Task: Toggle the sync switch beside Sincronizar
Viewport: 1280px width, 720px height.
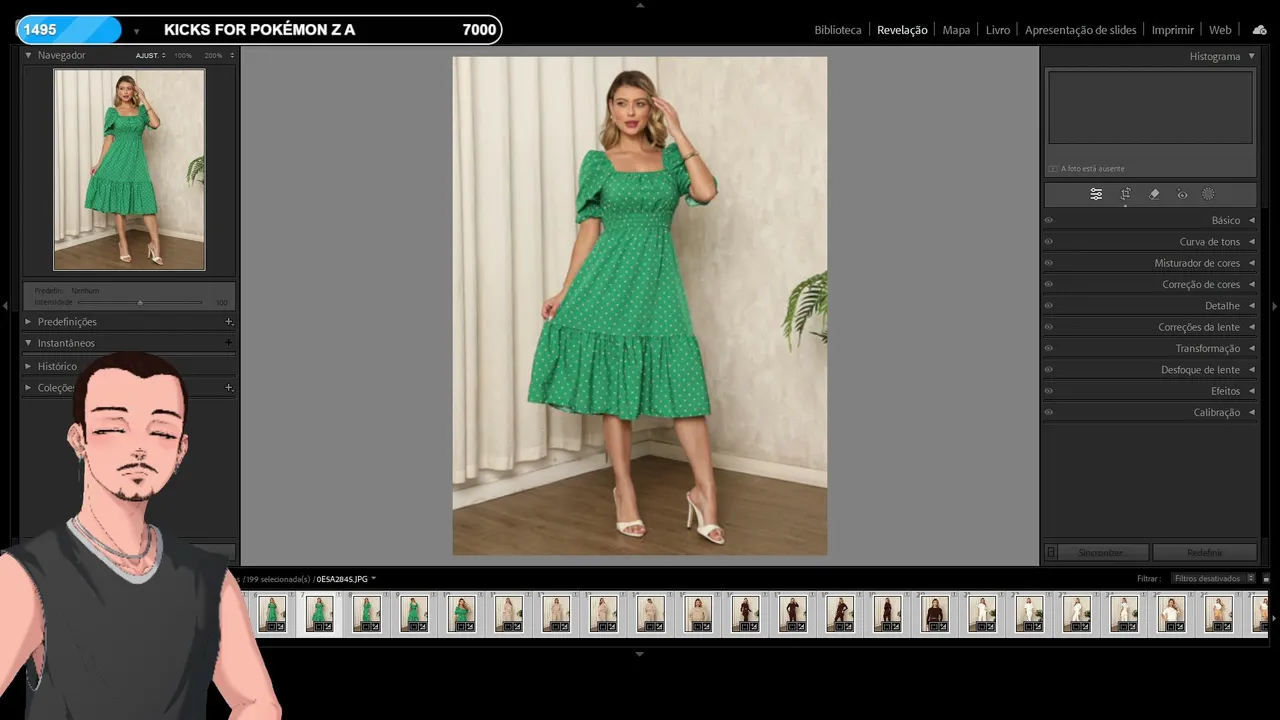Action: pyautogui.click(x=1051, y=552)
